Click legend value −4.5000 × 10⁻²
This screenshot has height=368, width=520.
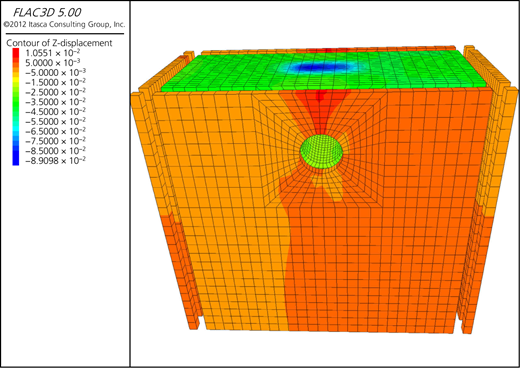55,111
